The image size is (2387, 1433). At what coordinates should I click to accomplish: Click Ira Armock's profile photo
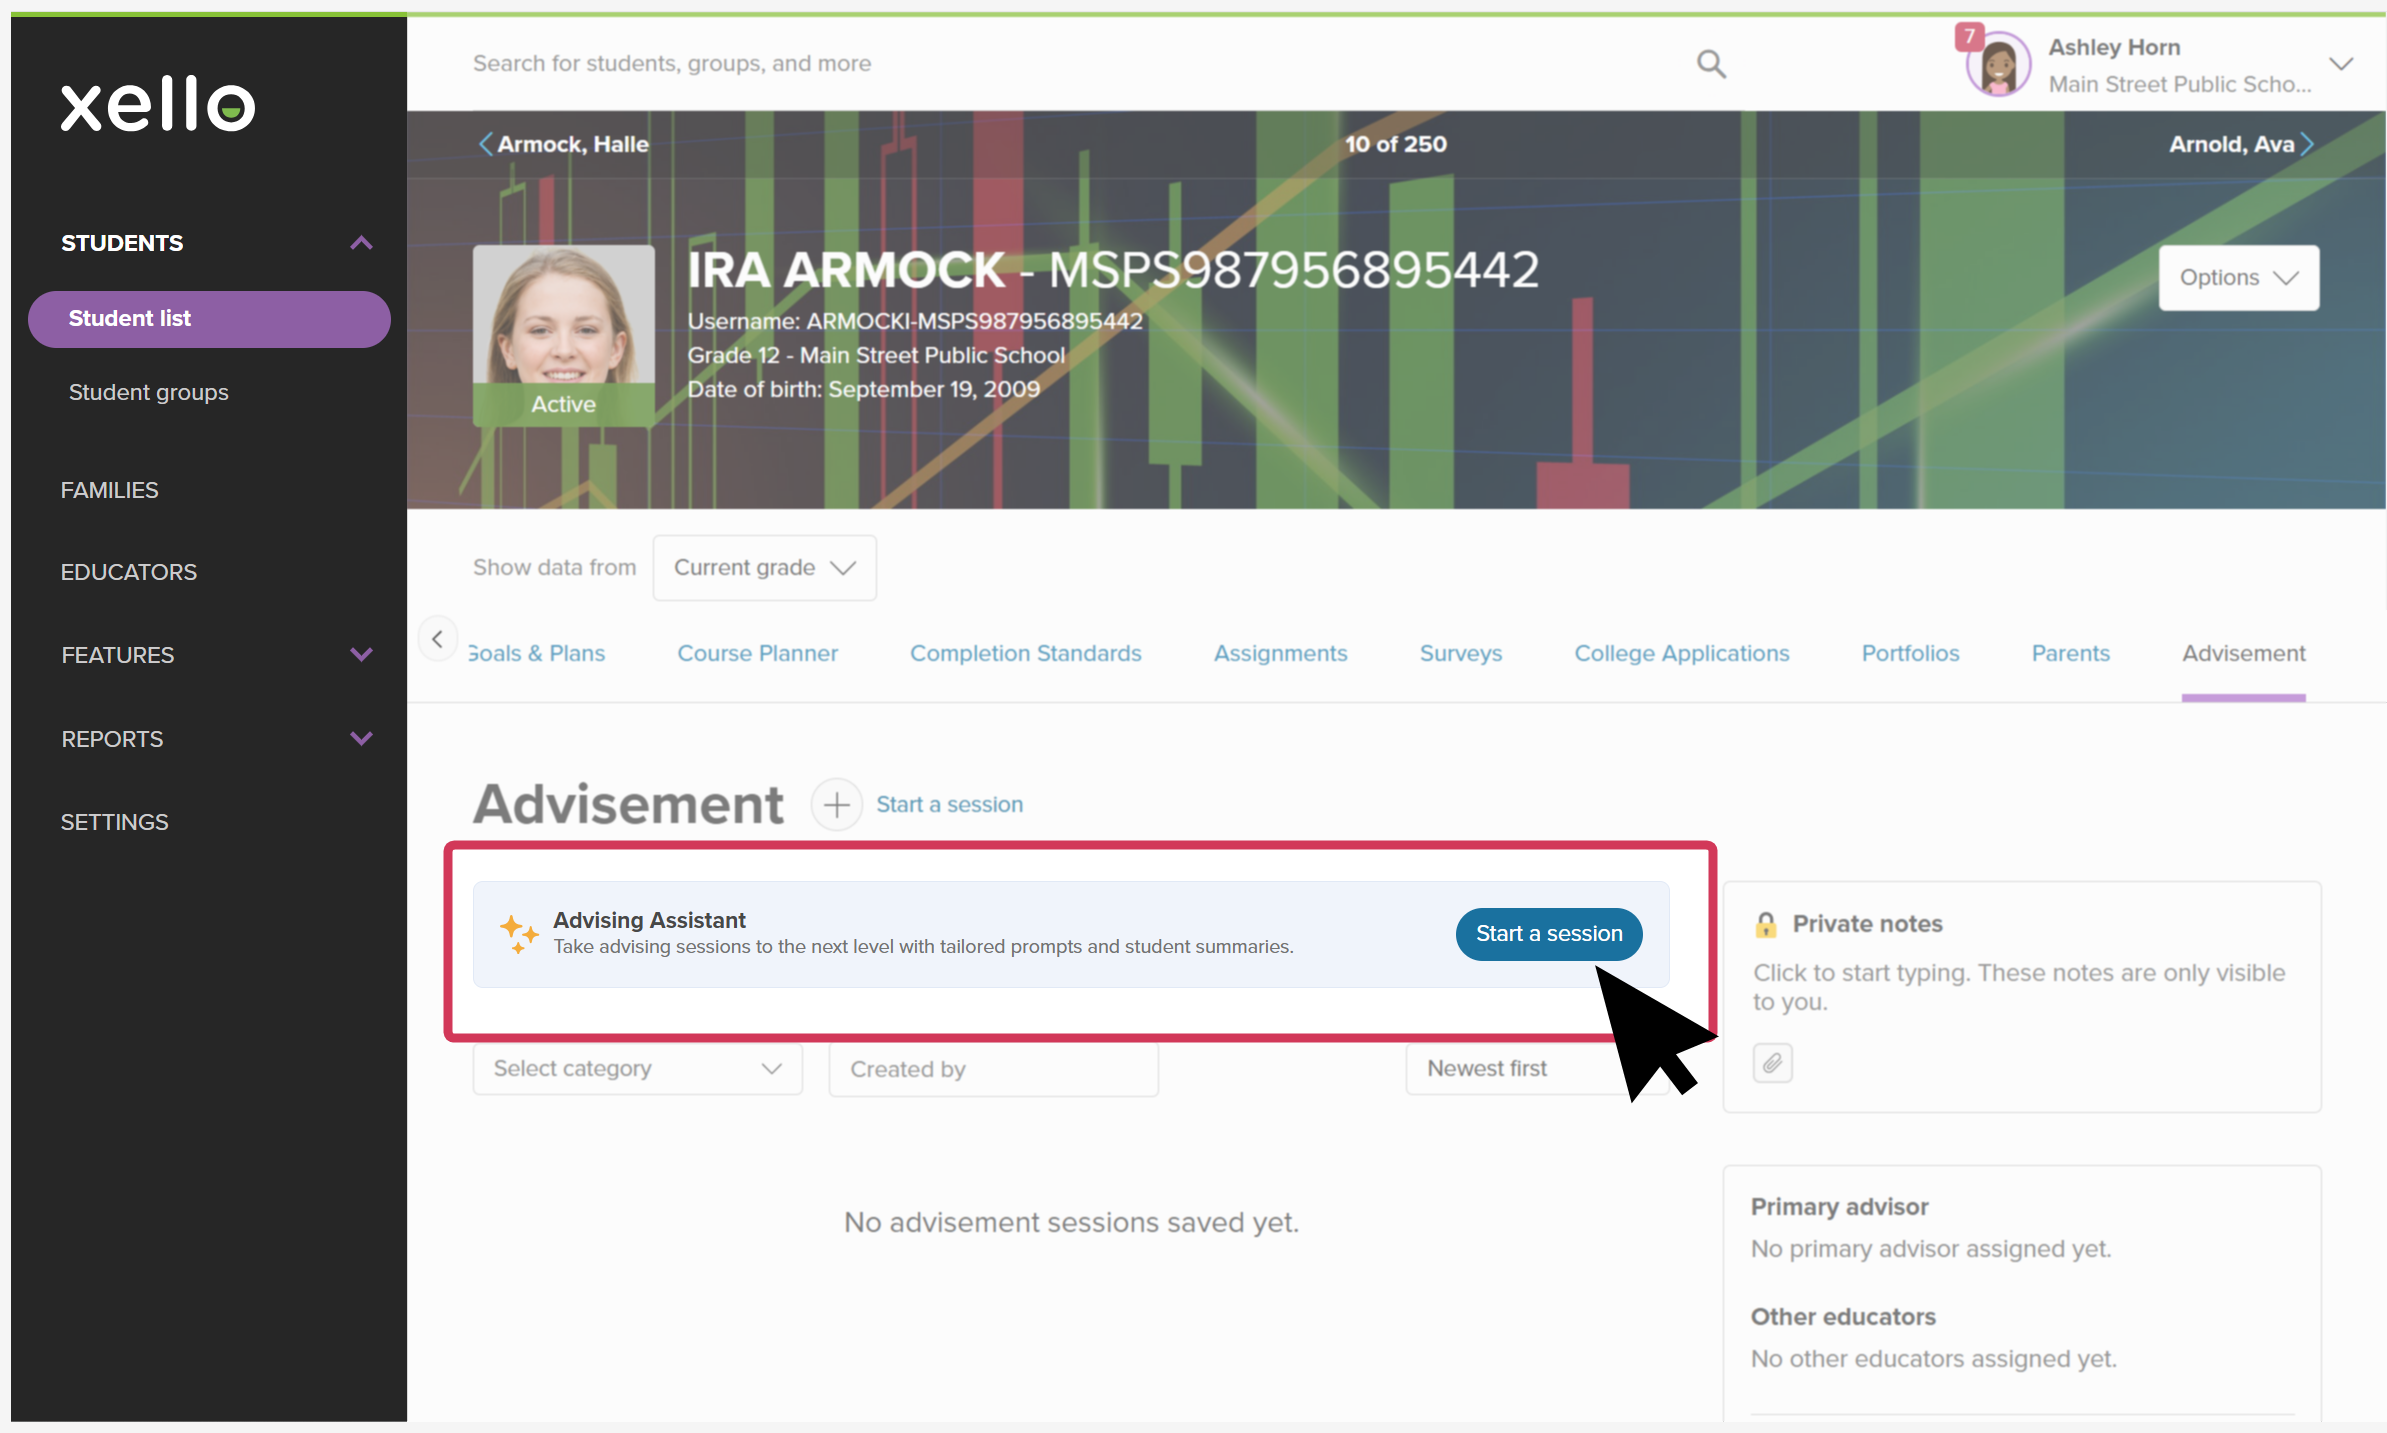(564, 335)
